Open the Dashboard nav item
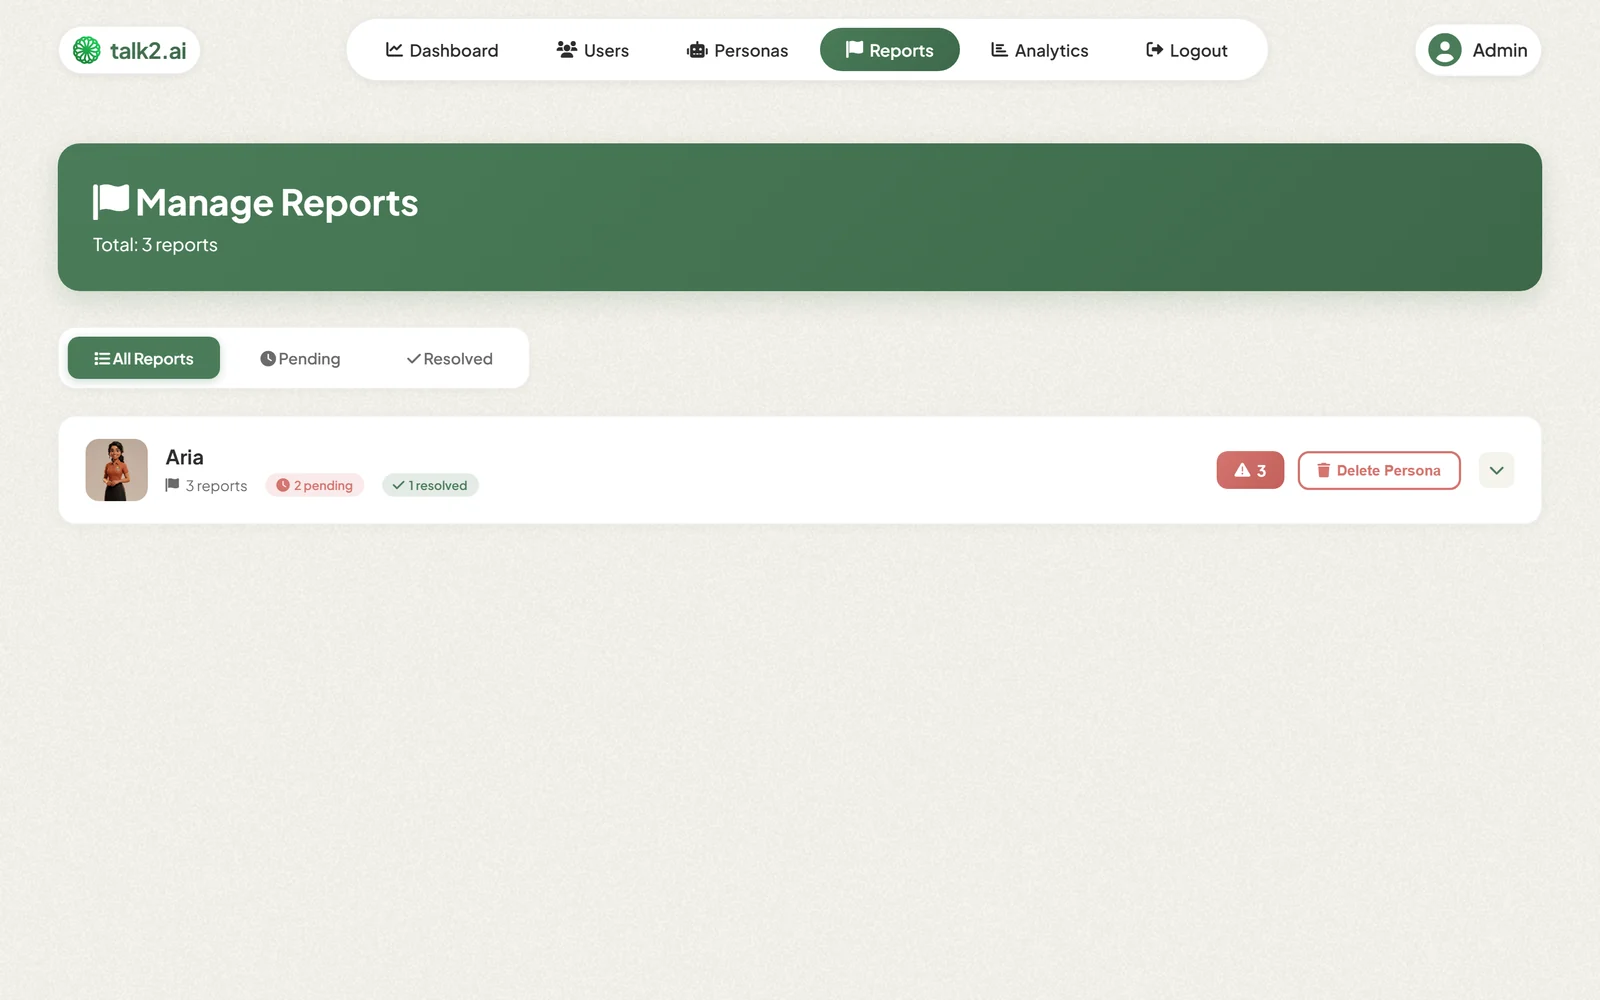The width and height of the screenshot is (1600, 1000). pyautogui.click(x=442, y=50)
